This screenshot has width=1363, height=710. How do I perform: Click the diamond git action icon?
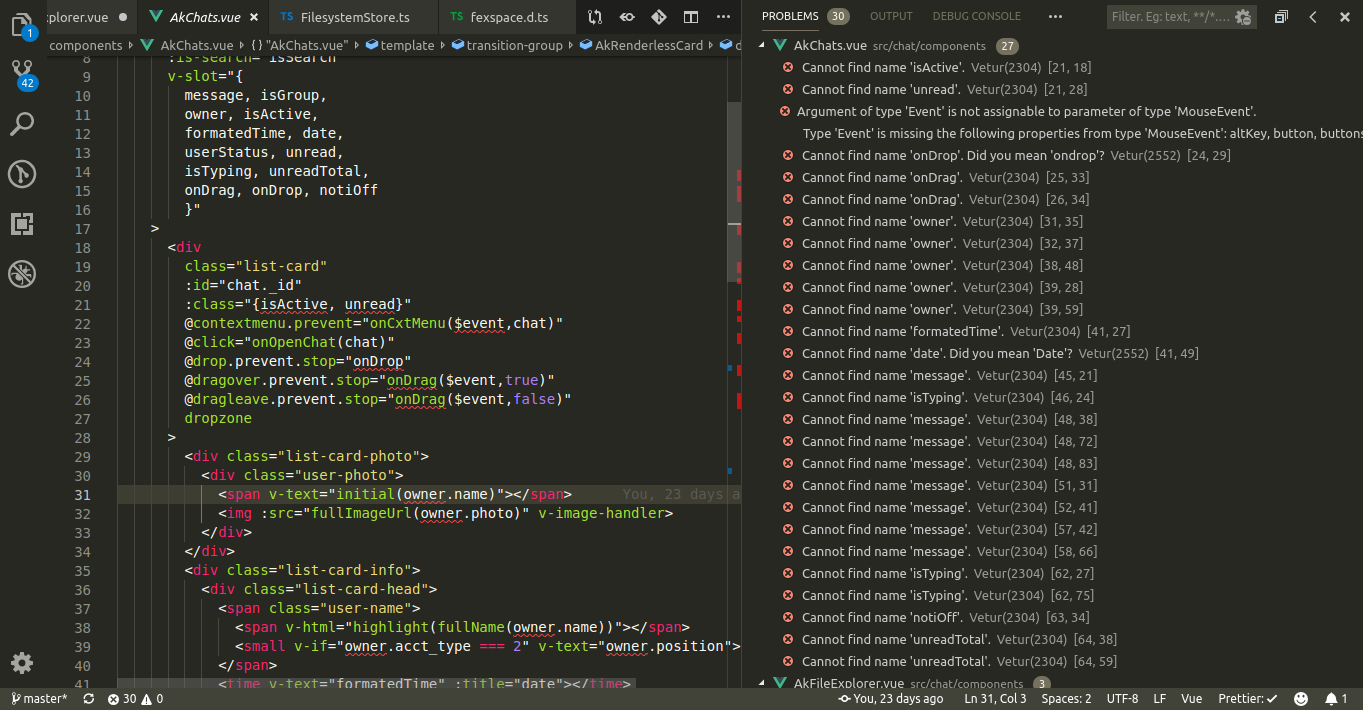point(659,17)
